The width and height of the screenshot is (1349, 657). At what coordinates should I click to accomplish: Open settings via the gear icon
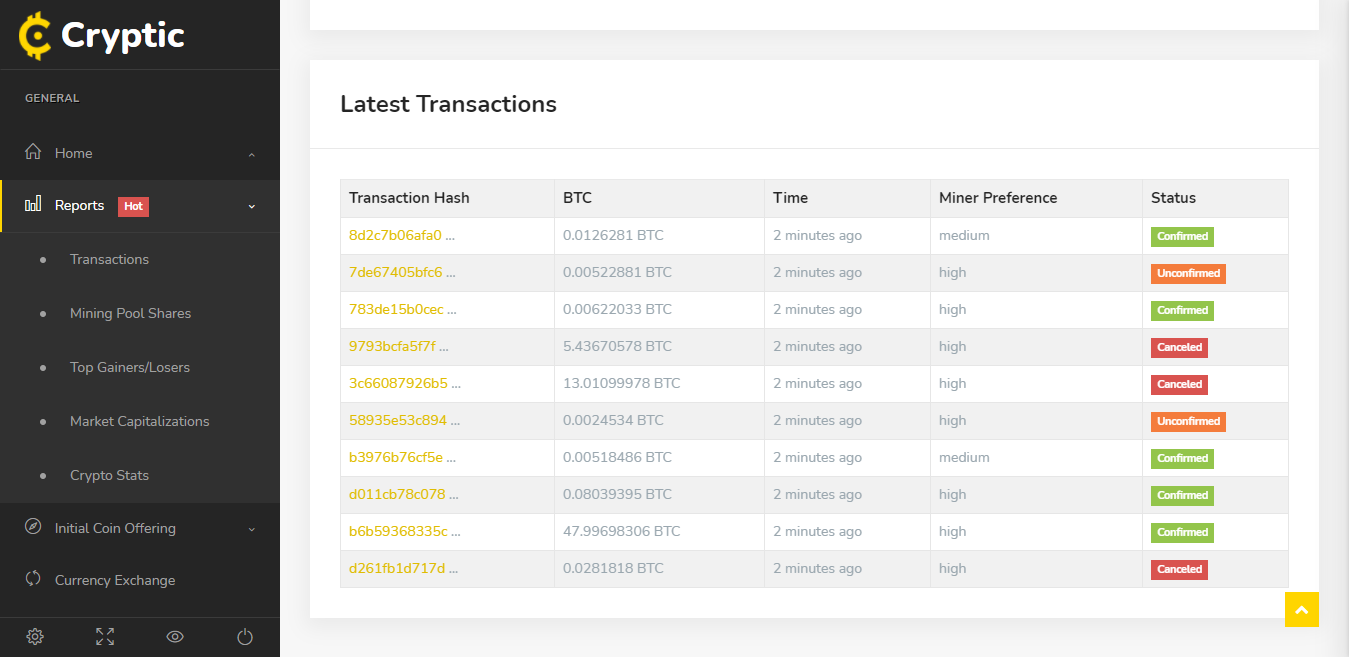(x=35, y=636)
